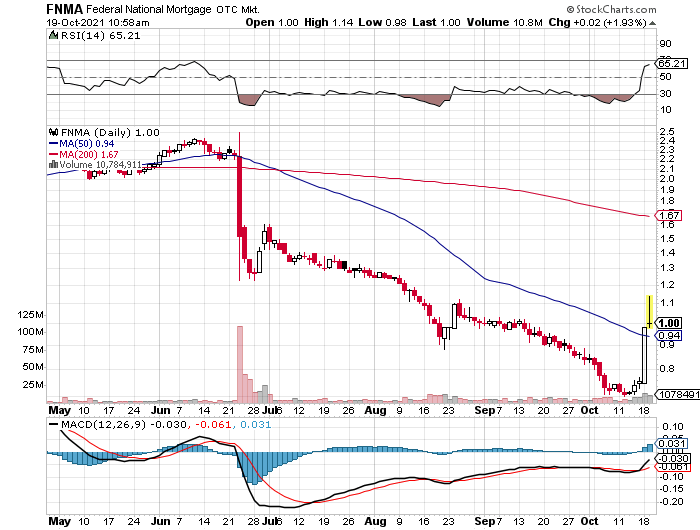Click the red -0.061 signal value in MACD legend
The height and width of the screenshot is (530, 700).
coord(213,424)
